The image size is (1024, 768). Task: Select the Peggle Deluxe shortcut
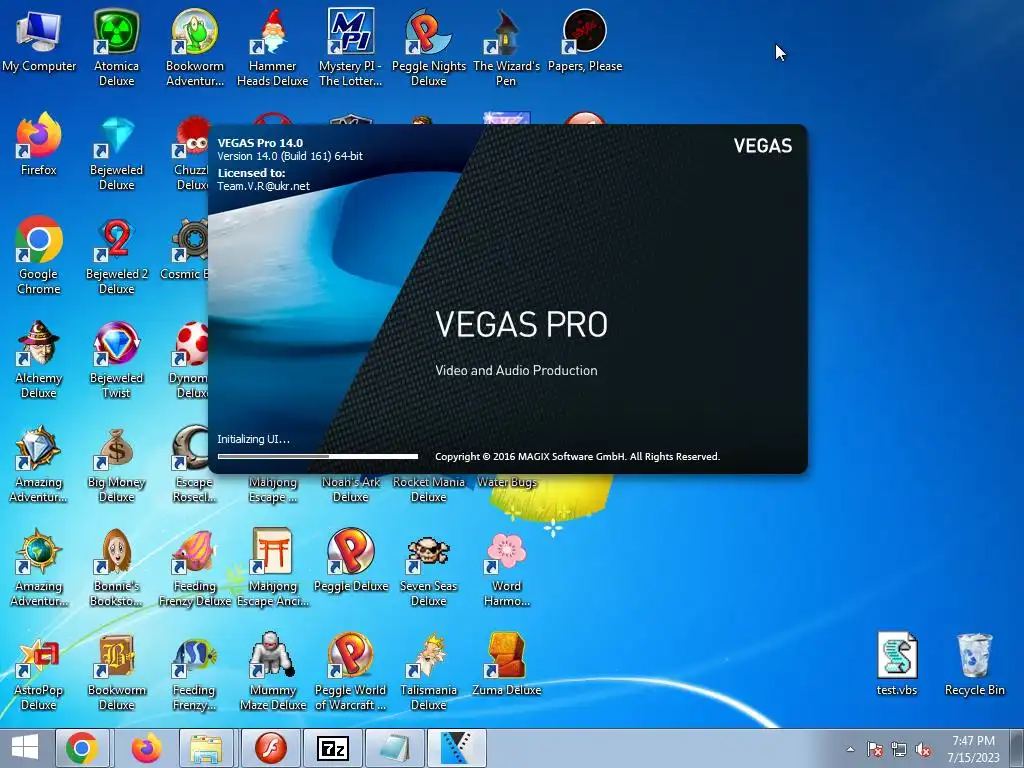(351, 562)
